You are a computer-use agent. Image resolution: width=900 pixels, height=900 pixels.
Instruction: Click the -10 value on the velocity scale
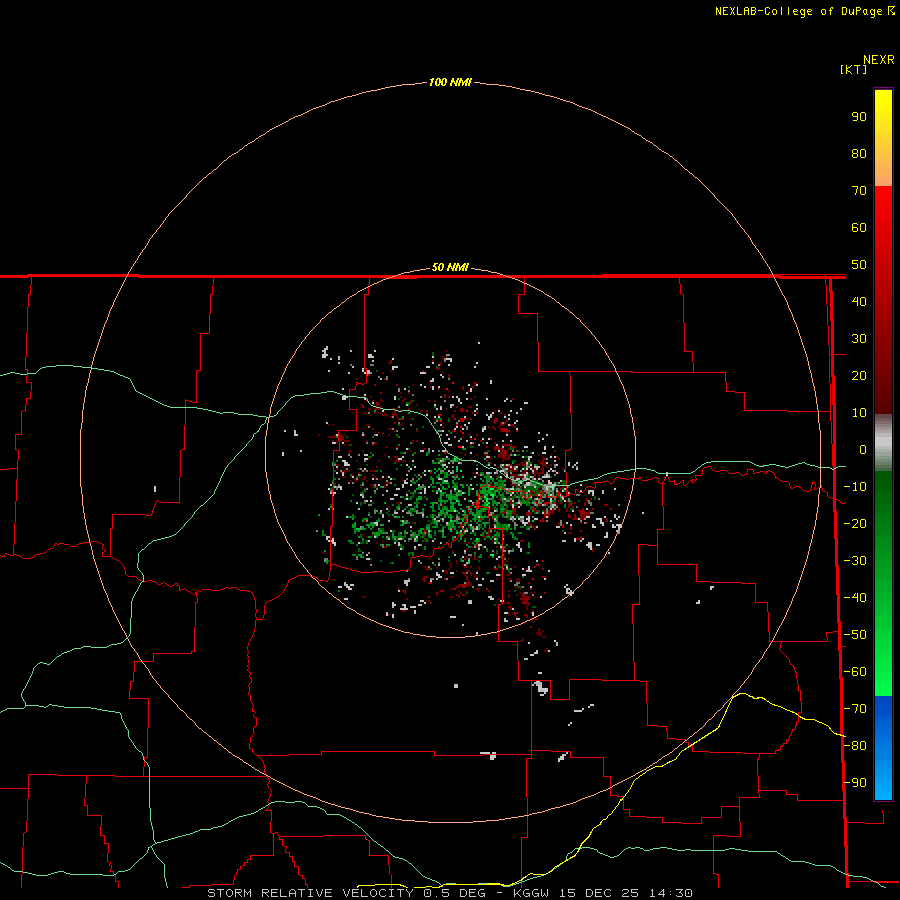855,487
